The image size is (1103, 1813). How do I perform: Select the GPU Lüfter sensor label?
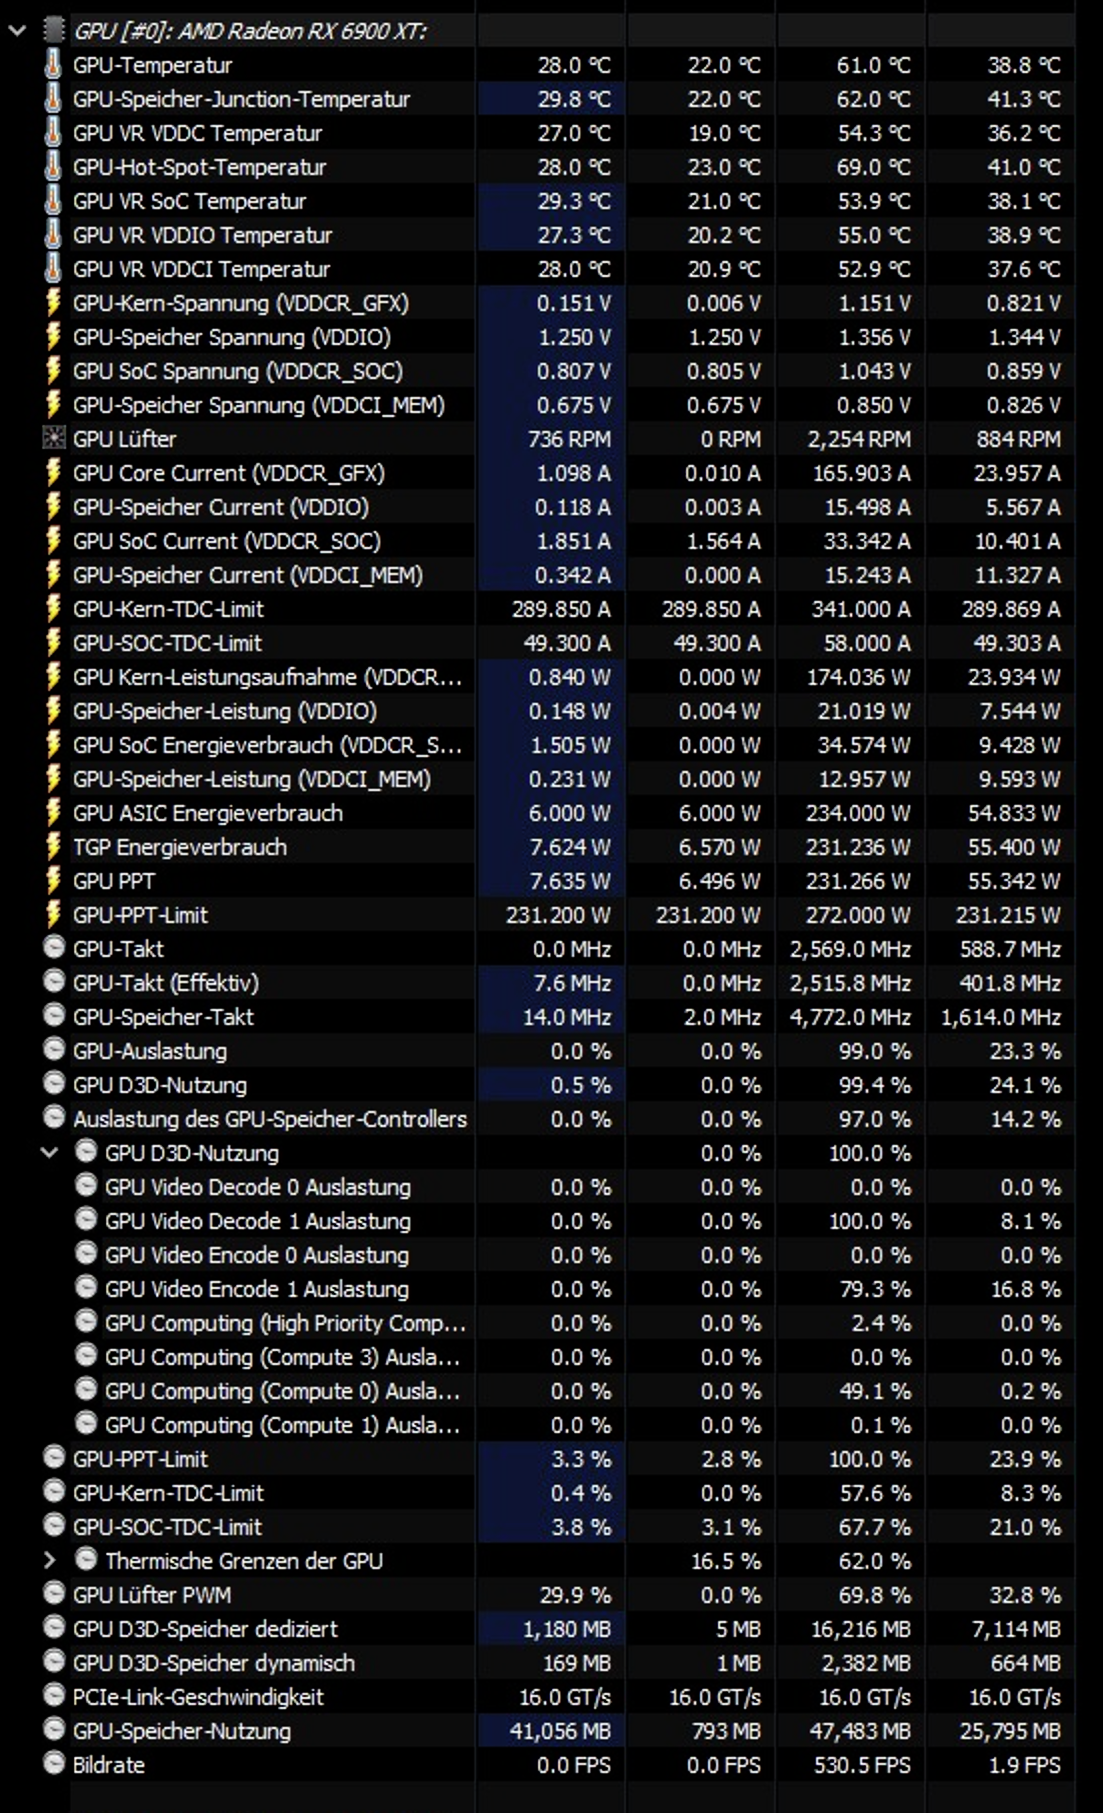[124, 439]
